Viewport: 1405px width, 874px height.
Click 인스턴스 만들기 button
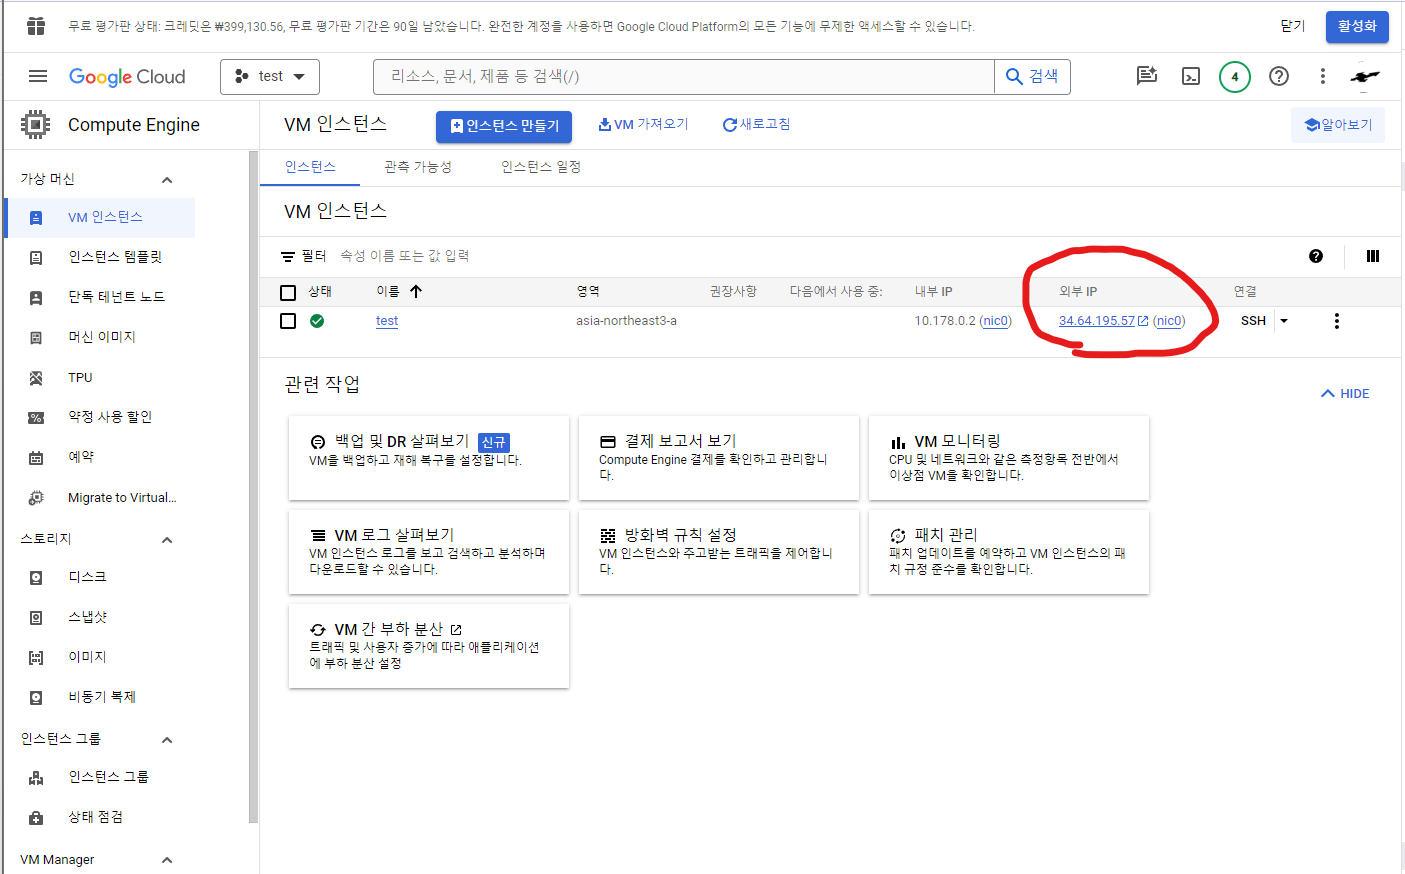coord(504,126)
